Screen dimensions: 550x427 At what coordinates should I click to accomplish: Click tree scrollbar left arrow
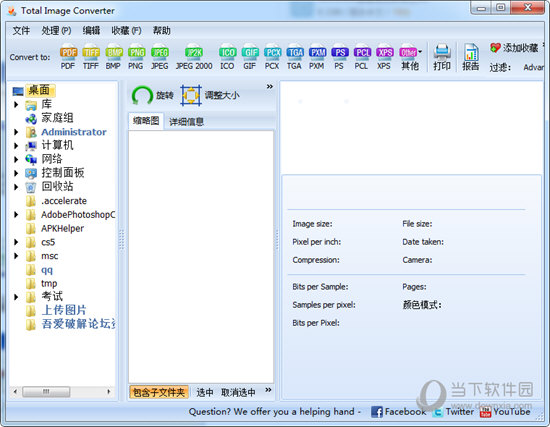point(15,392)
